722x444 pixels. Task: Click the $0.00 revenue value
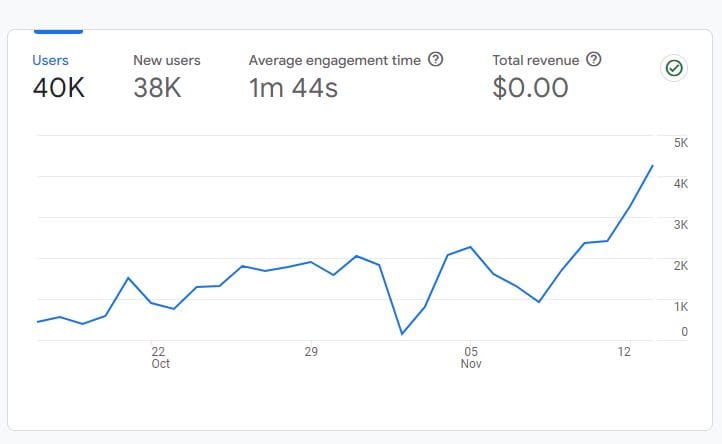tap(530, 88)
